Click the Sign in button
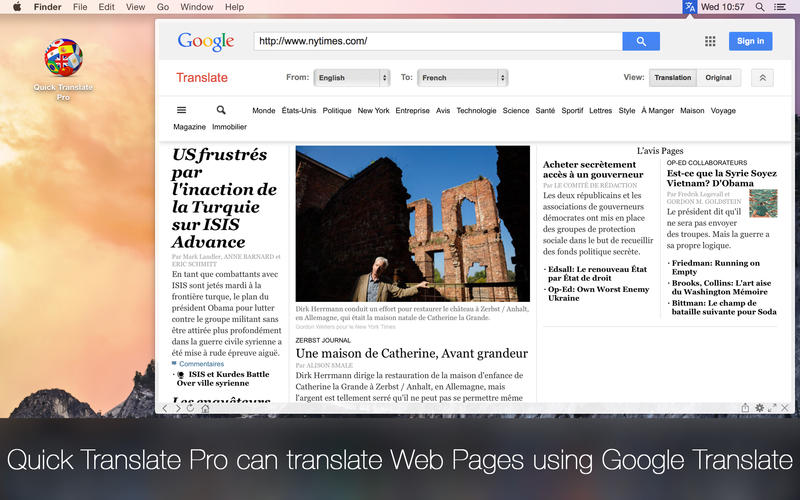Screen dimensions: 800x500 point(750,41)
